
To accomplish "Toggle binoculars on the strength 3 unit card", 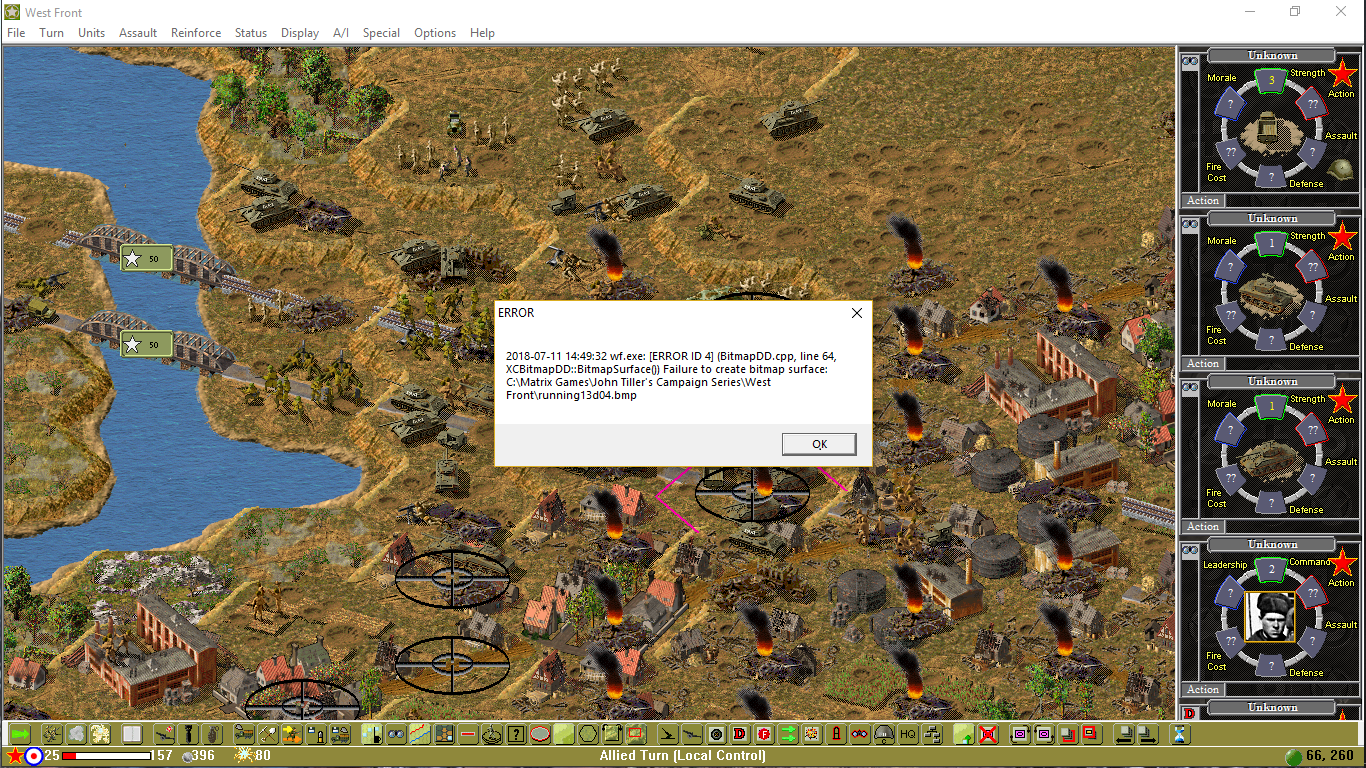I will point(1190,61).
